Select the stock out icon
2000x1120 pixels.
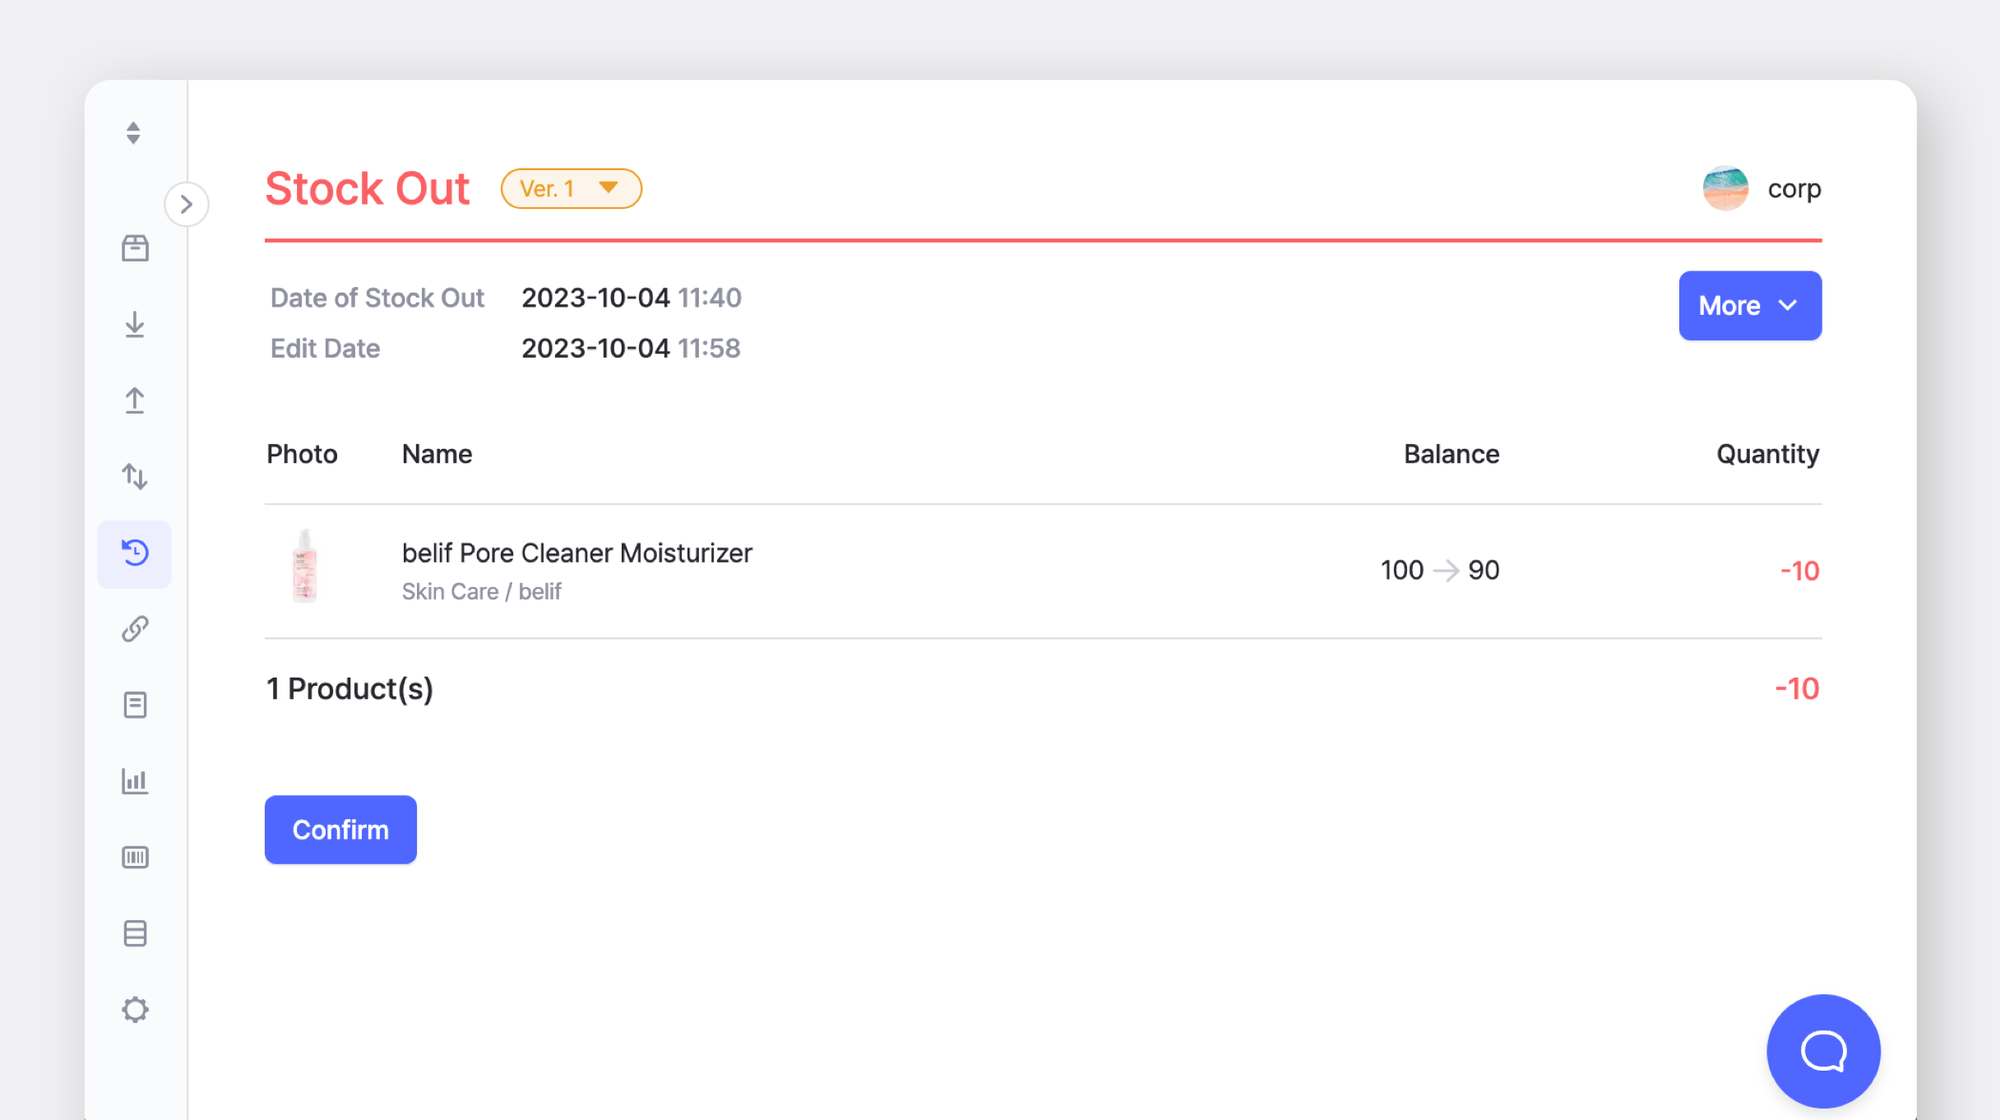(x=135, y=401)
